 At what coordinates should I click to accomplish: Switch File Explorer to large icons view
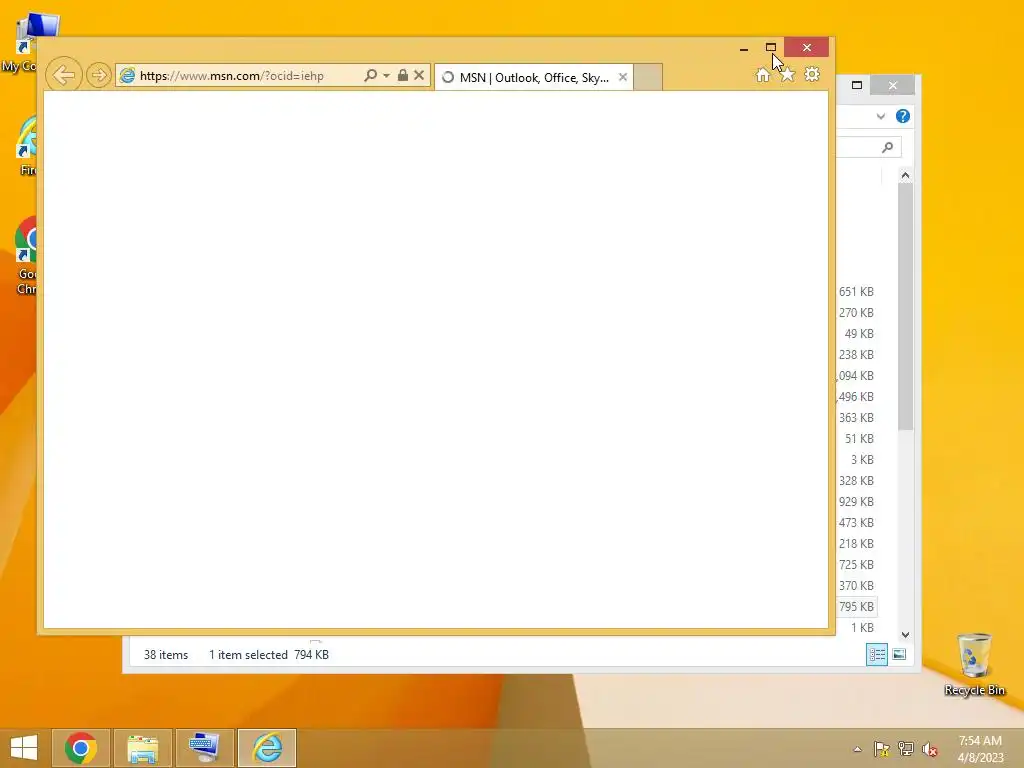(x=899, y=654)
